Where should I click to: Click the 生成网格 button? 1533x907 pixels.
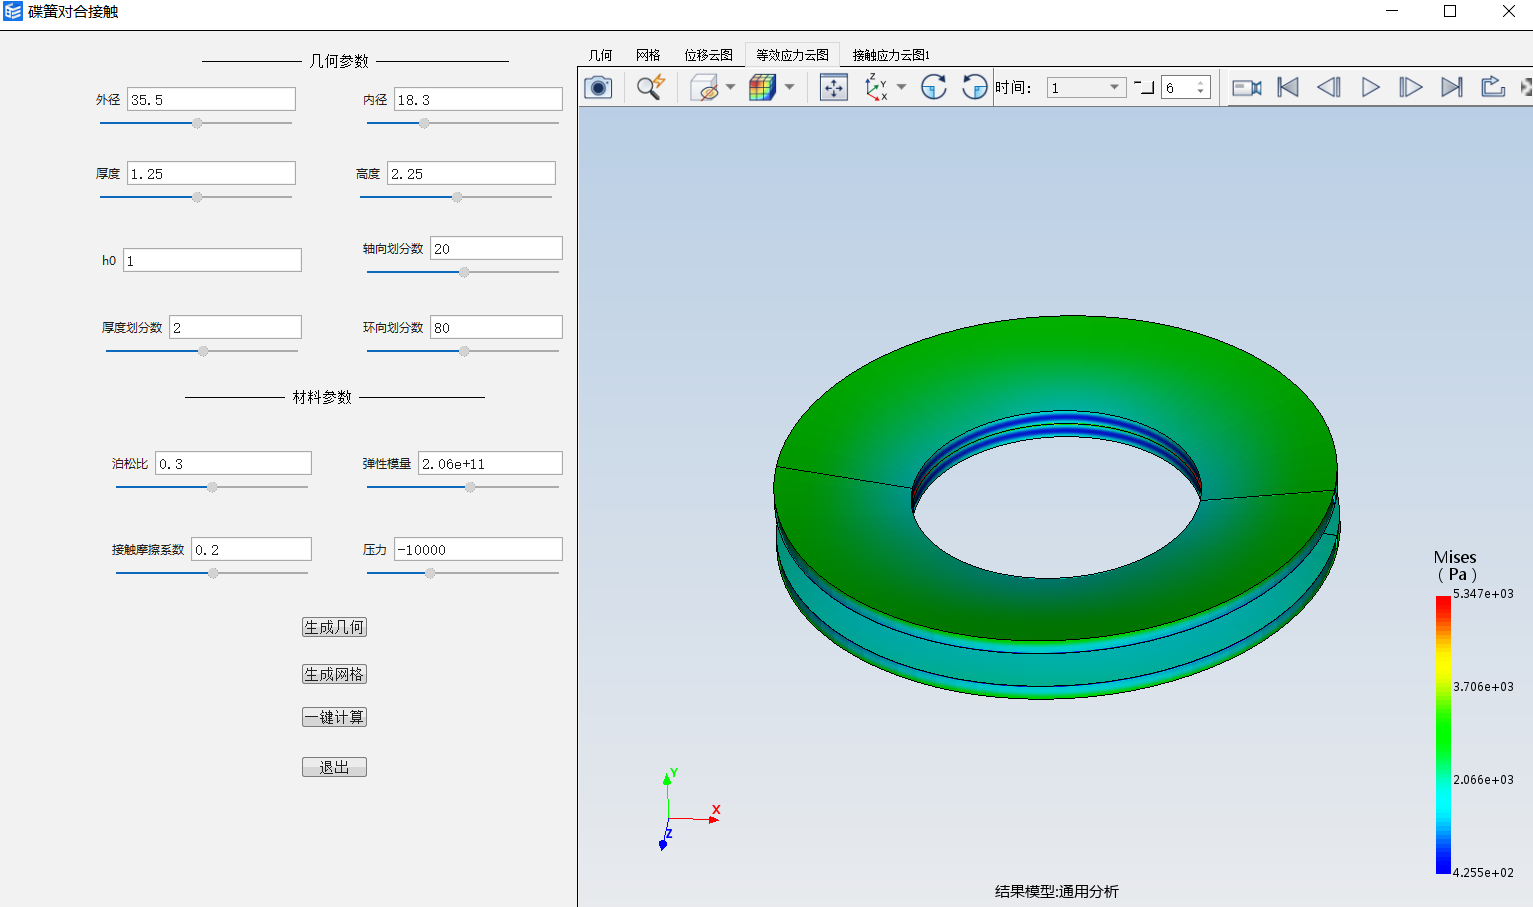click(x=334, y=674)
